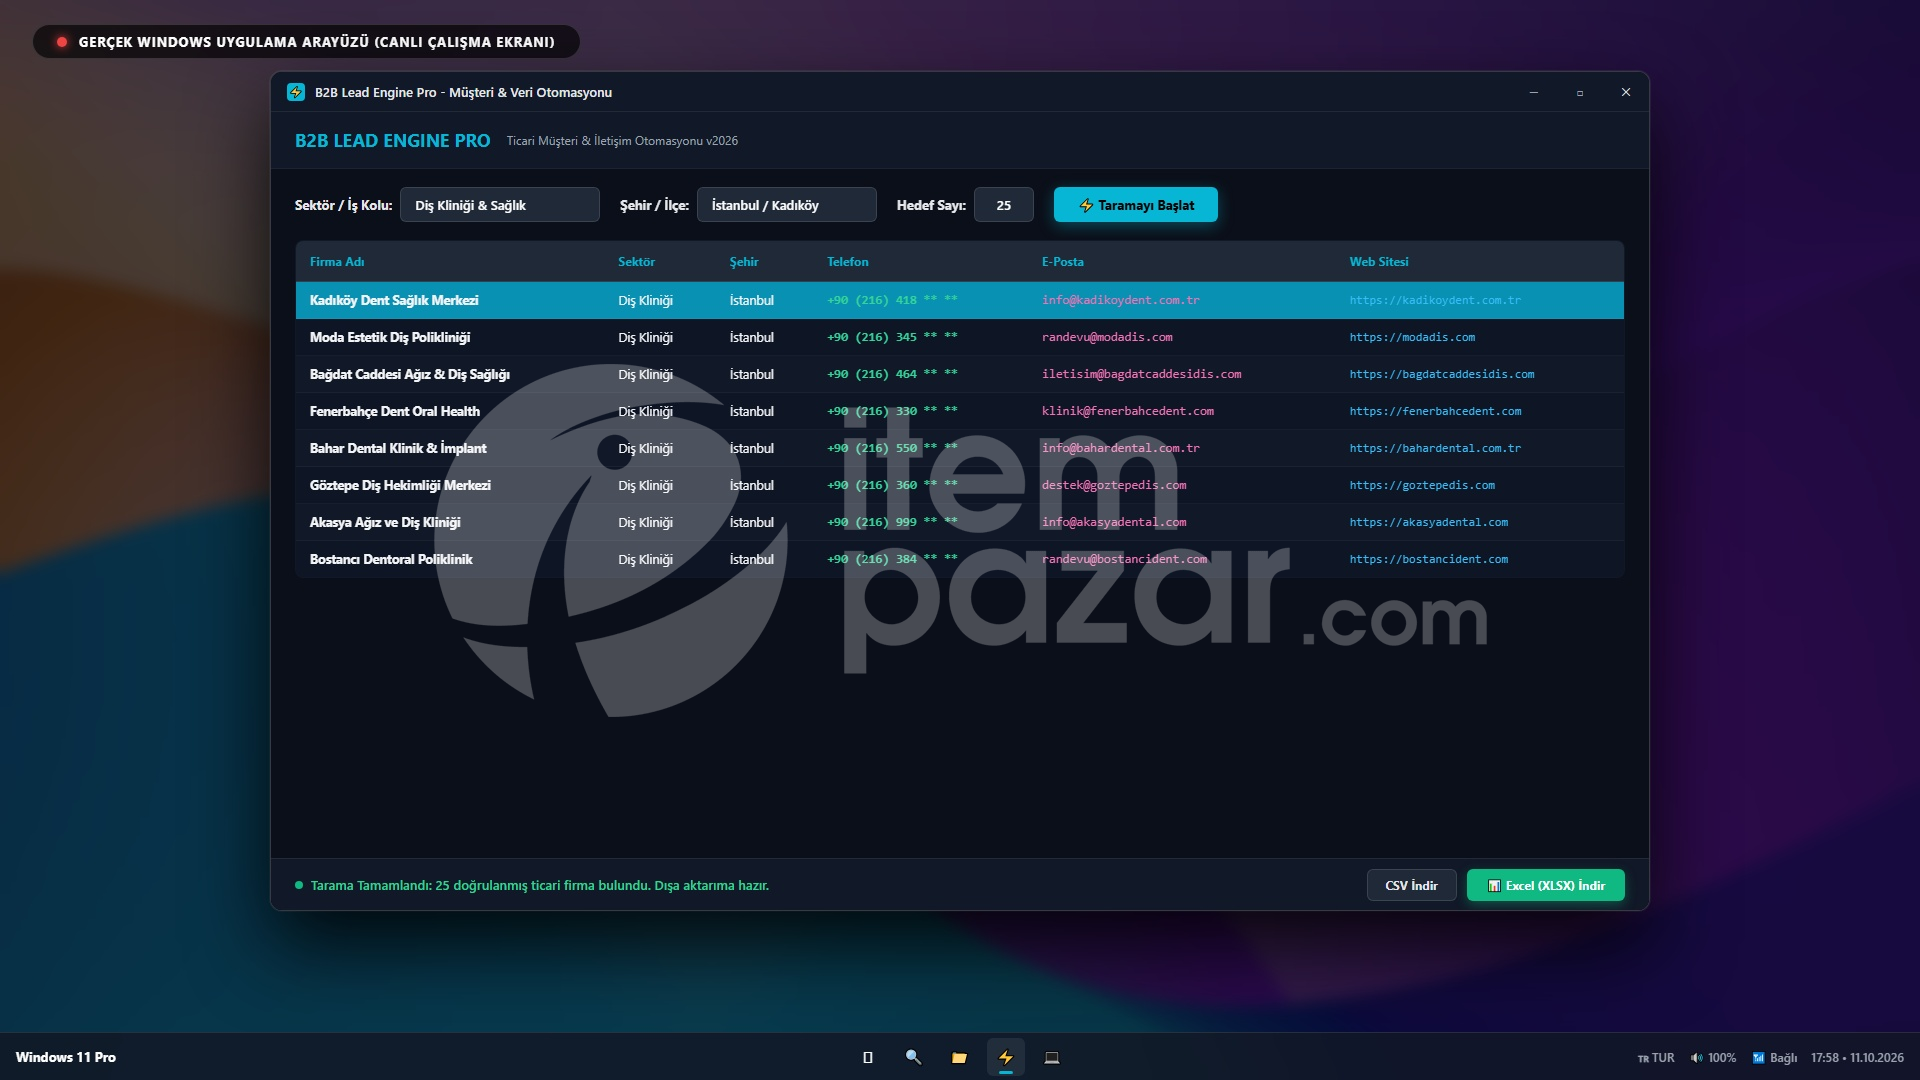Open the 17:58 clock in system tray
This screenshot has width=1920, height=1080.
[1857, 1057]
